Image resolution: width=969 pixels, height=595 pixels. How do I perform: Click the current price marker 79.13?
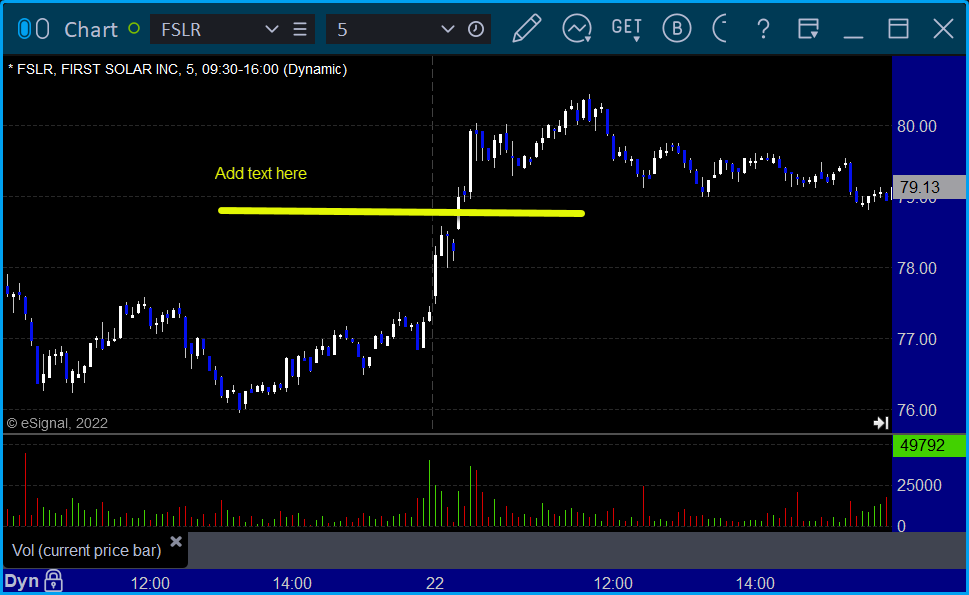929,187
